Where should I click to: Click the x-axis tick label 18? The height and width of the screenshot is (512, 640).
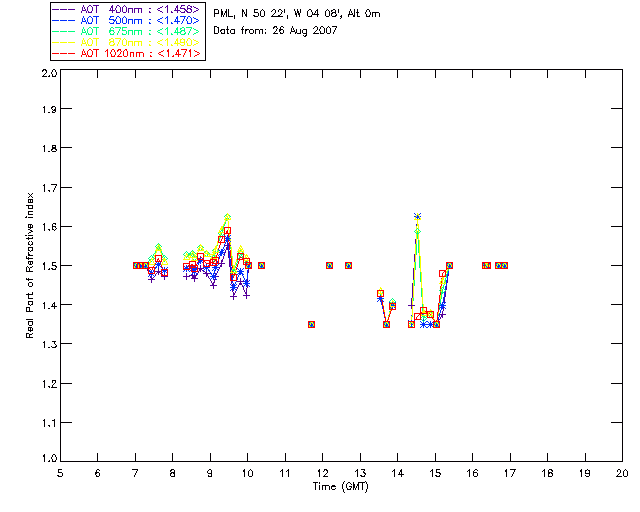pos(547,473)
